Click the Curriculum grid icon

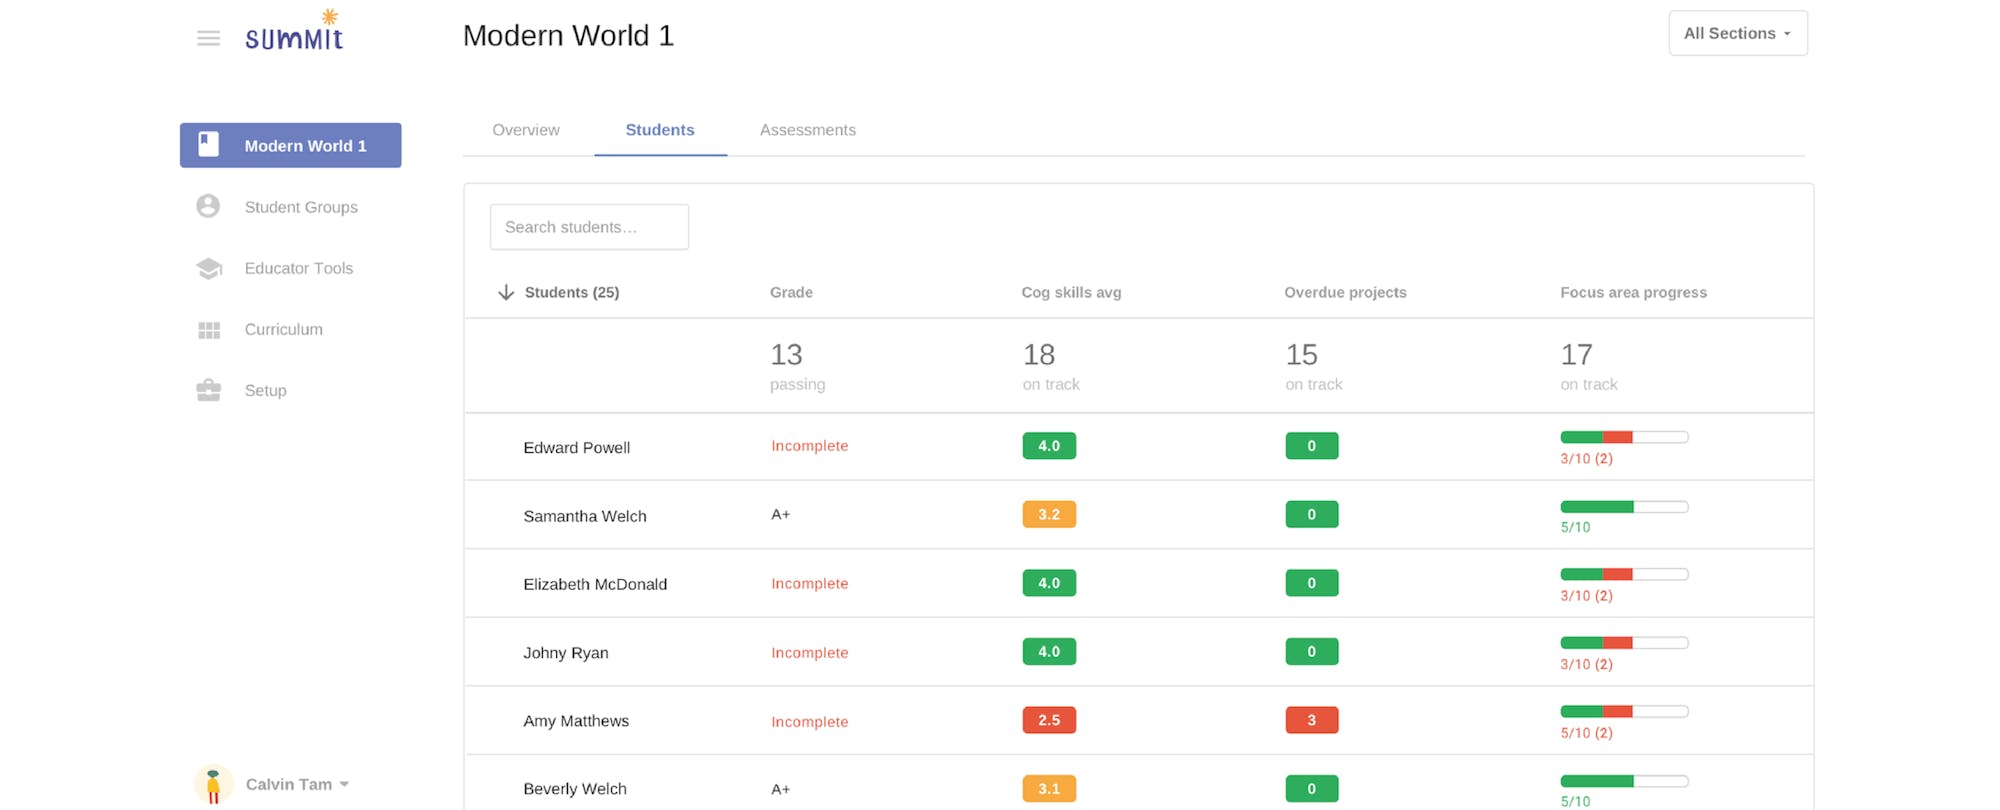click(208, 330)
